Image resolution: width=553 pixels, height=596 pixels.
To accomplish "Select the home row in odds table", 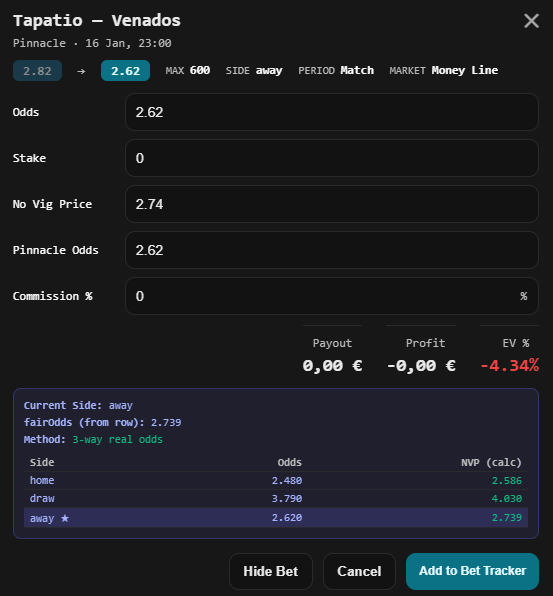I will [x=276, y=480].
